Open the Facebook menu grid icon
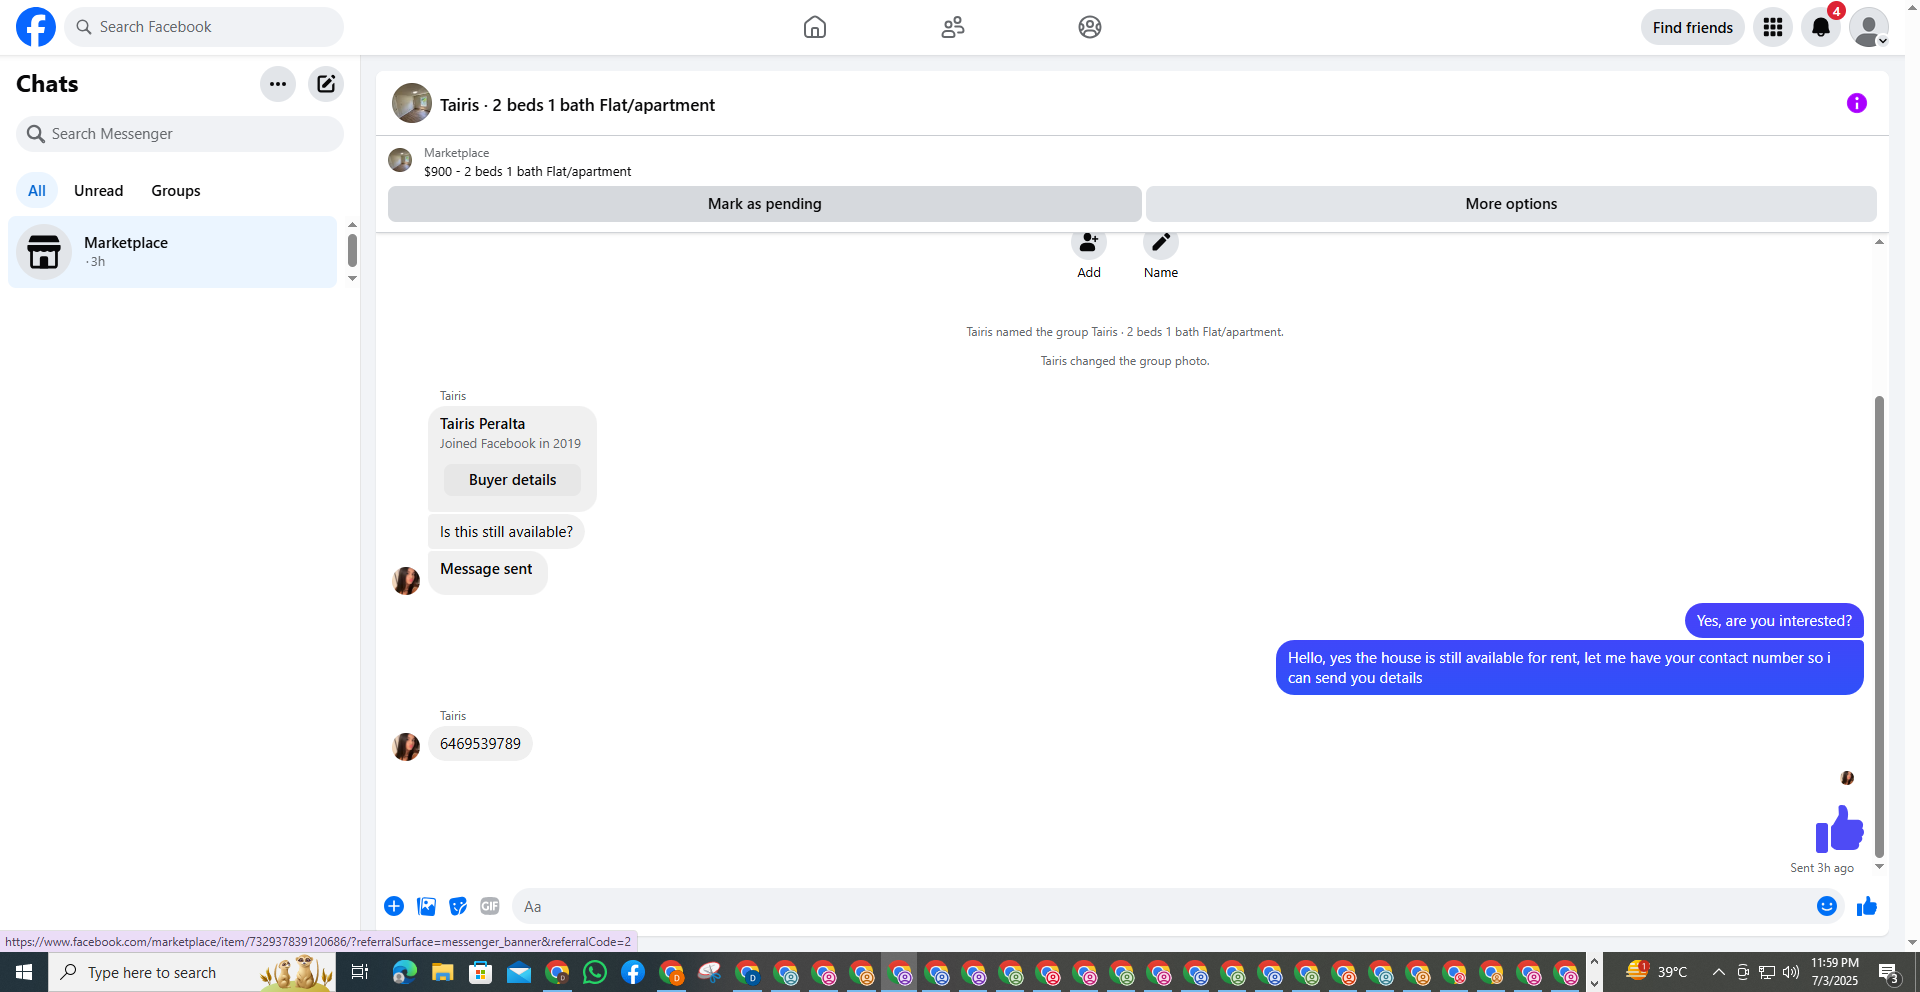The height and width of the screenshot is (992, 1920). (1773, 27)
